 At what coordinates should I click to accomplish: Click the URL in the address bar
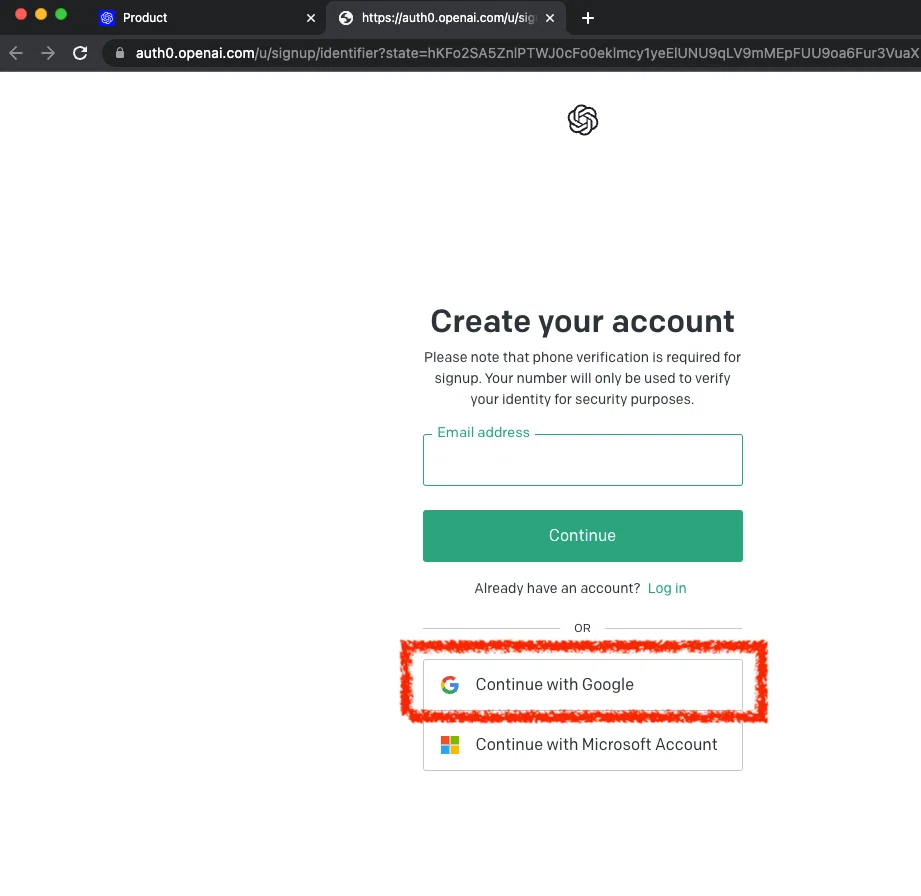[527, 53]
